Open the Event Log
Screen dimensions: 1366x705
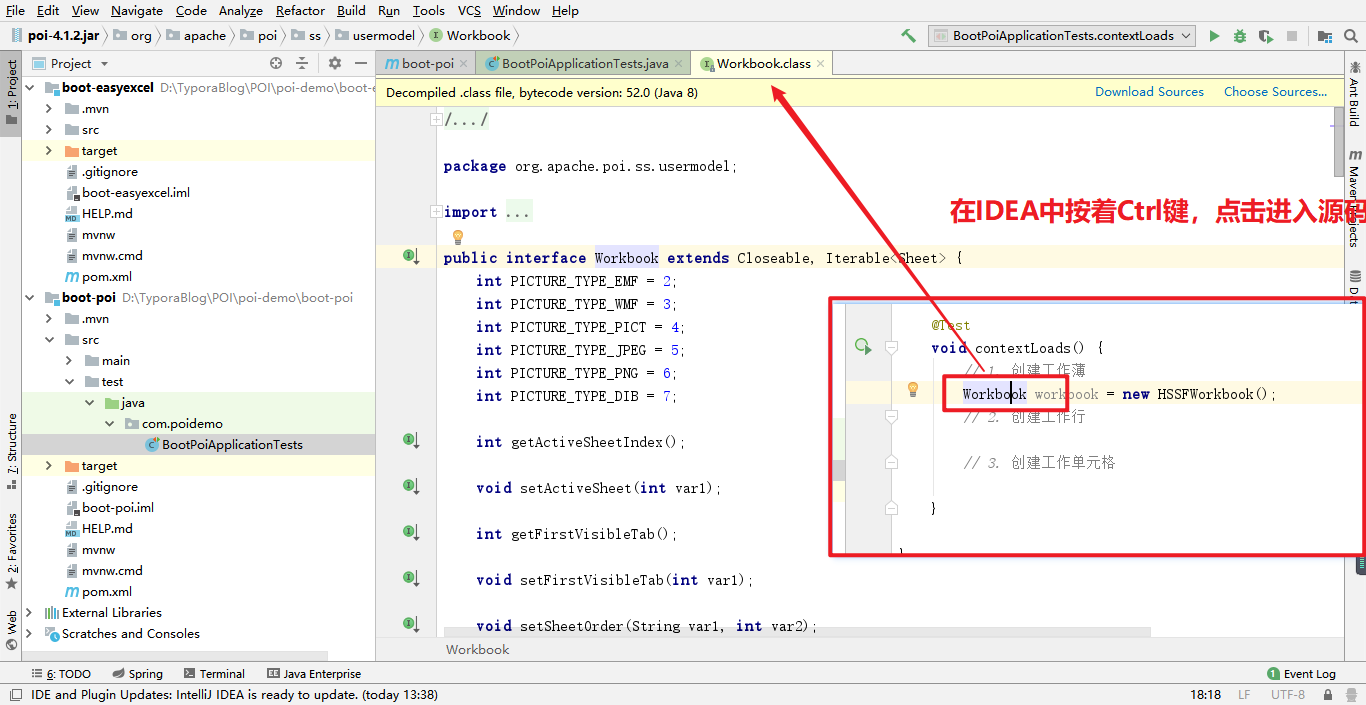tap(1301, 674)
